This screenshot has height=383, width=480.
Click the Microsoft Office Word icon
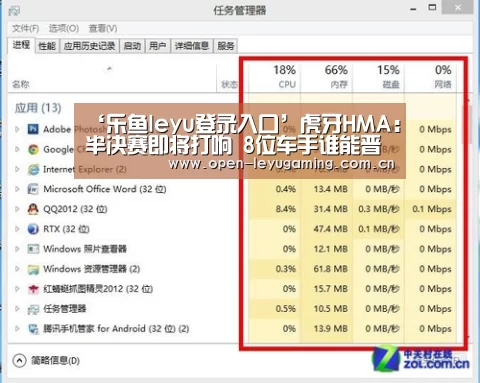point(33,189)
